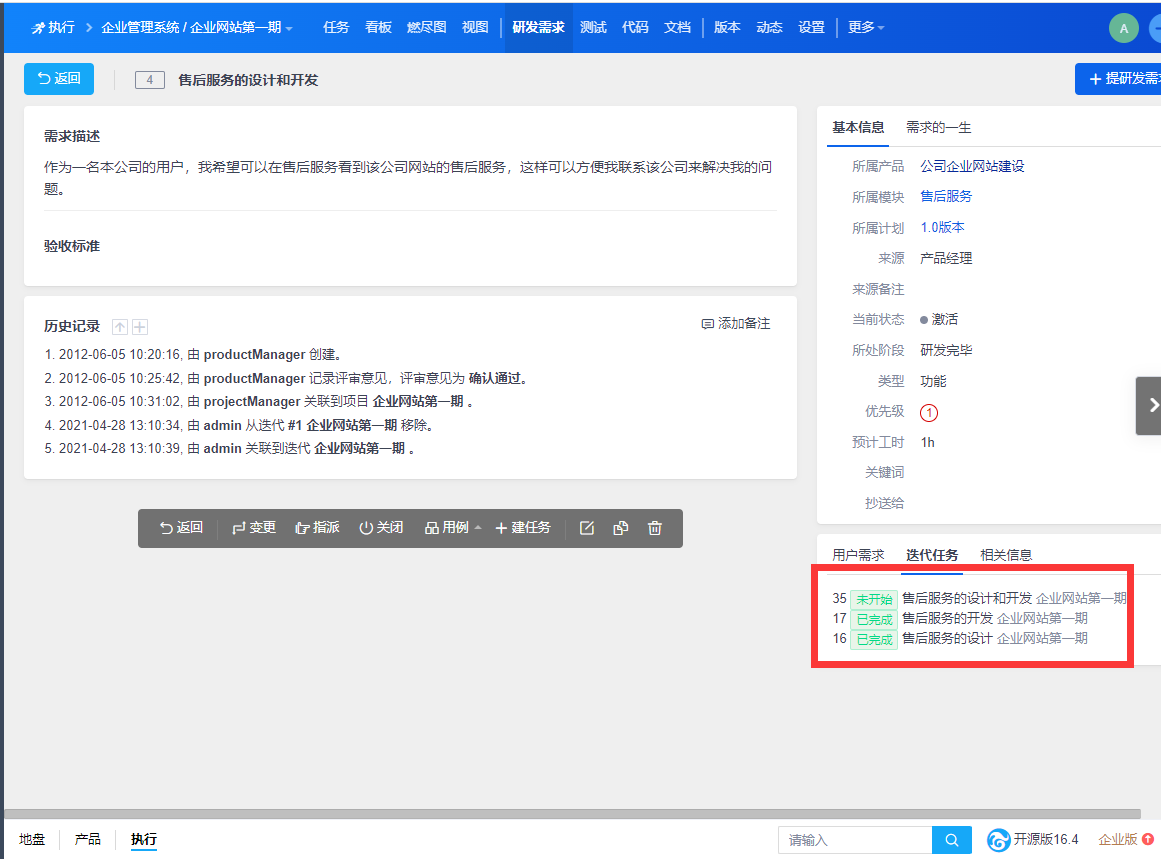Open the 动态 nav tab
The image size is (1161, 859).
[x=769, y=27]
